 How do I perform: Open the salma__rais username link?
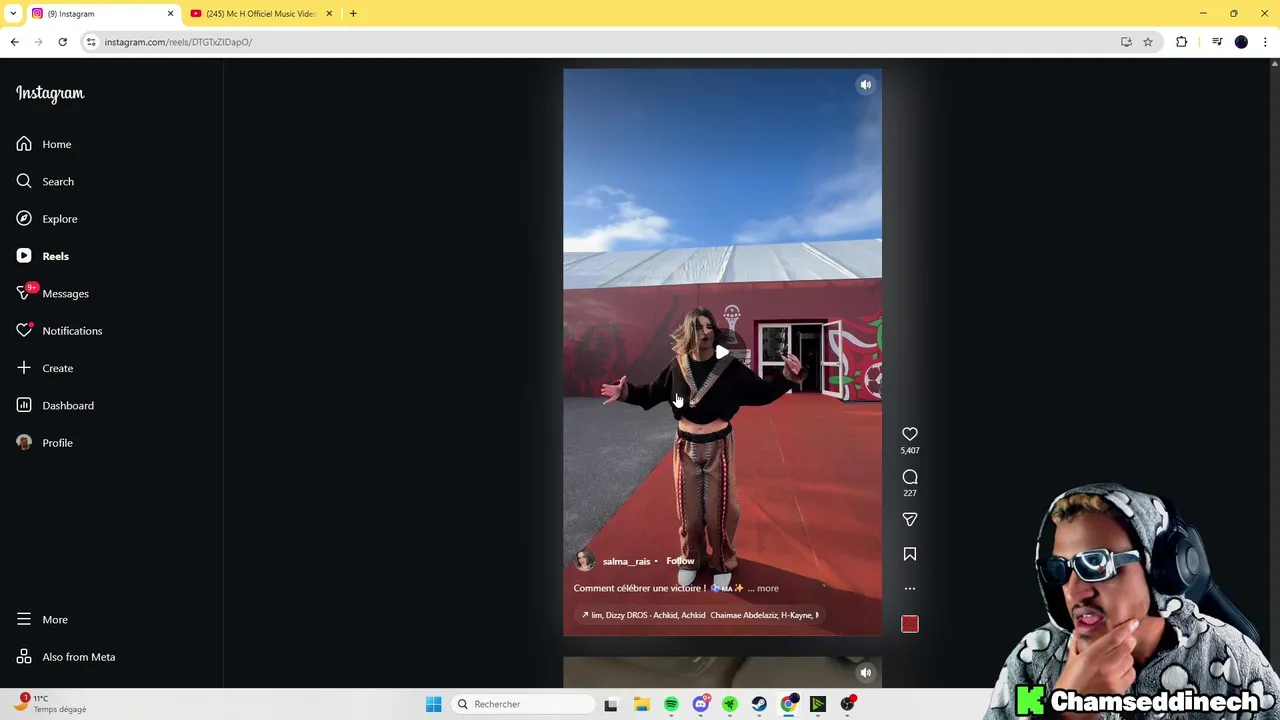pyautogui.click(x=626, y=562)
